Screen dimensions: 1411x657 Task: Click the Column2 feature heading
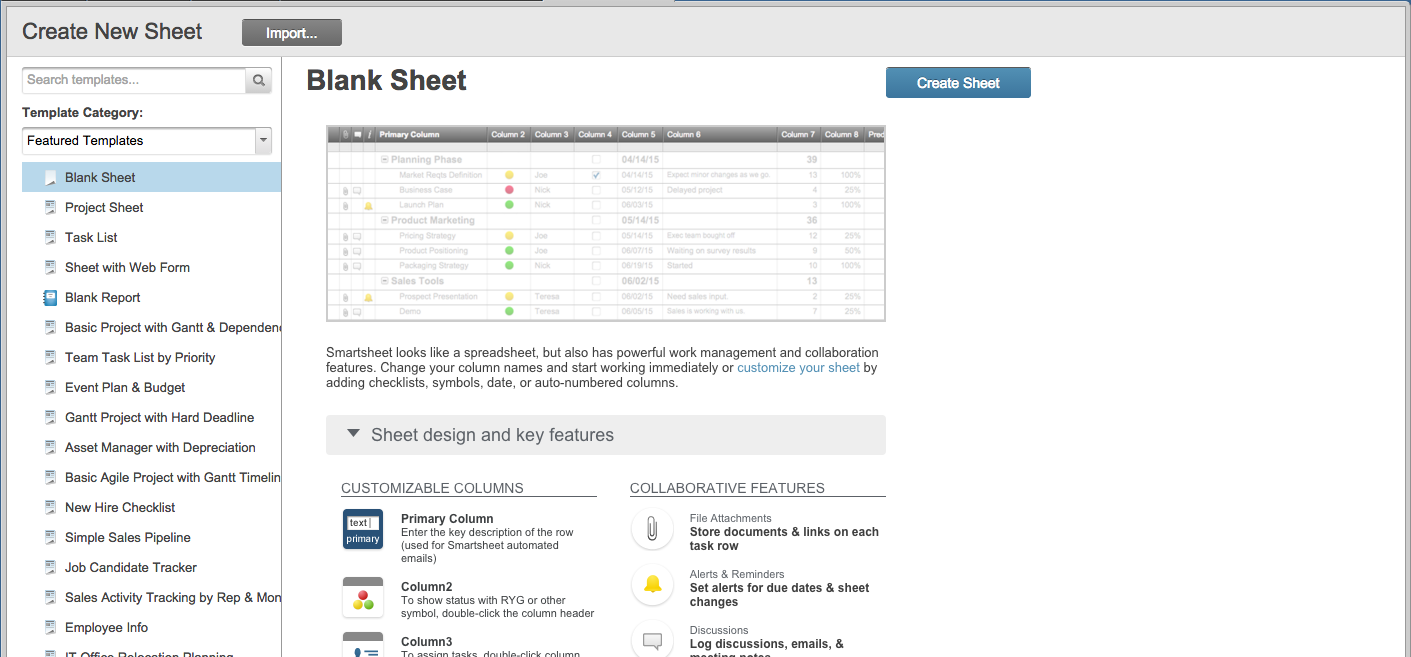pos(427,587)
